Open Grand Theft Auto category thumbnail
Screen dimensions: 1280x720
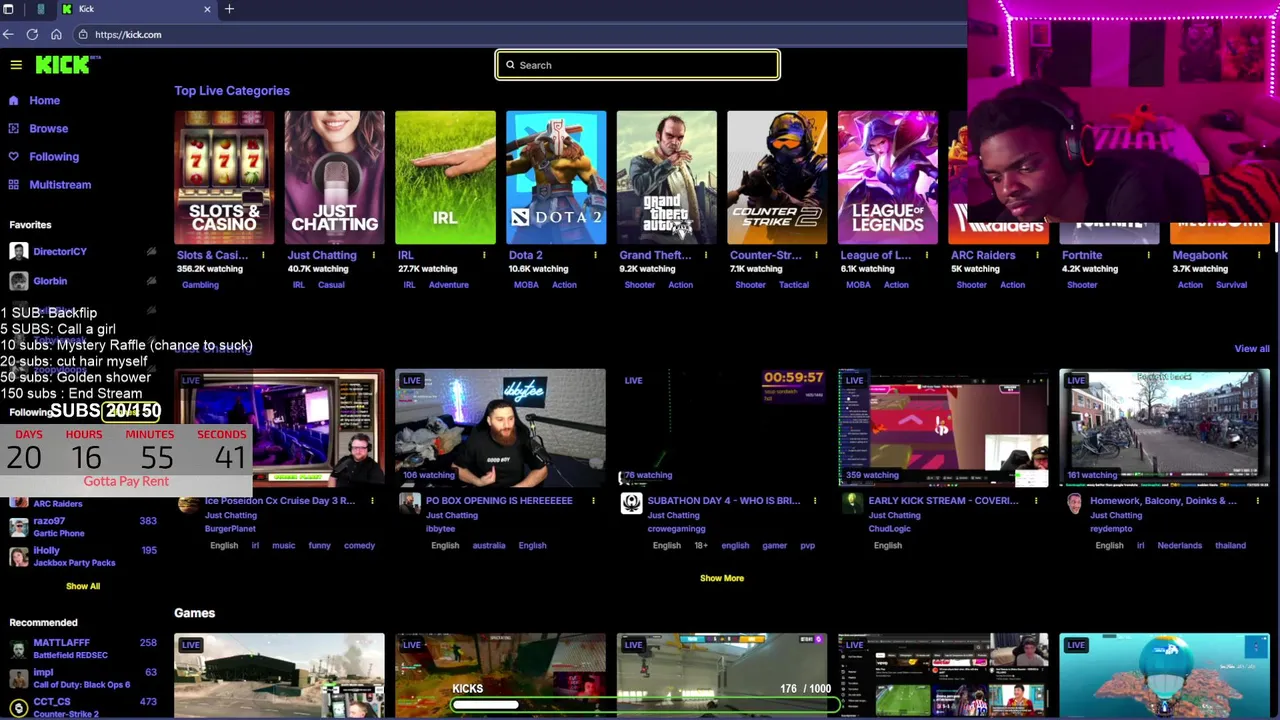pos(666,177)
